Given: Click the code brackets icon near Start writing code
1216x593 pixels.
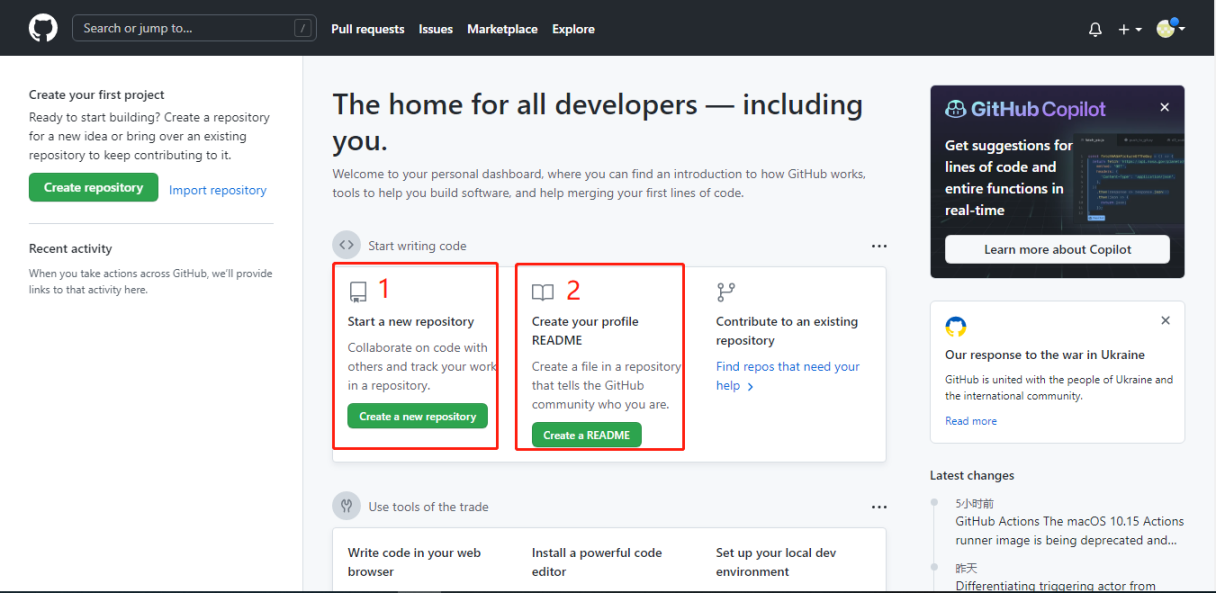Looking at the screenshot, I should (x=346, y=244).
